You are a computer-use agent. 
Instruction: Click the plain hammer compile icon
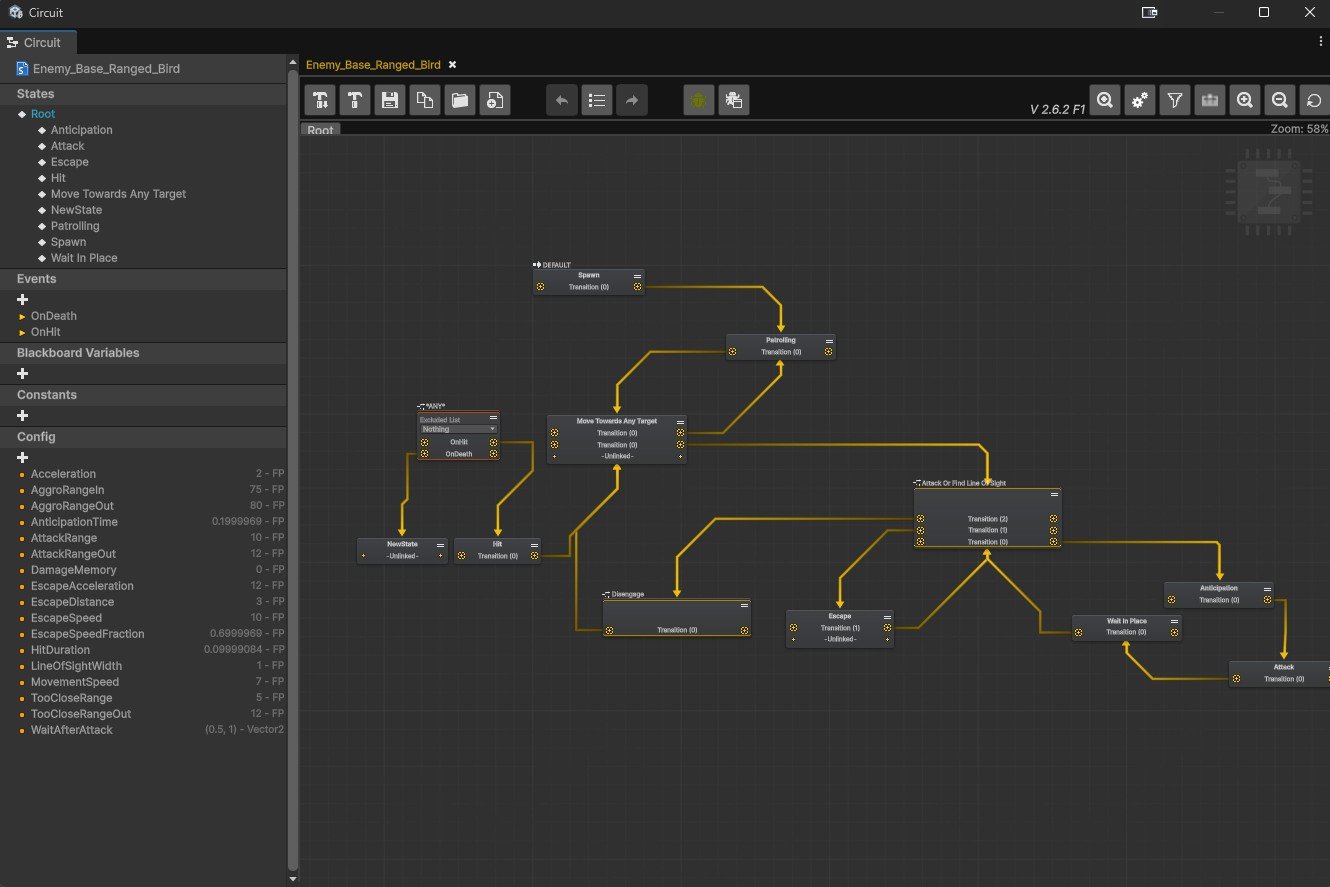click(356, 100)
